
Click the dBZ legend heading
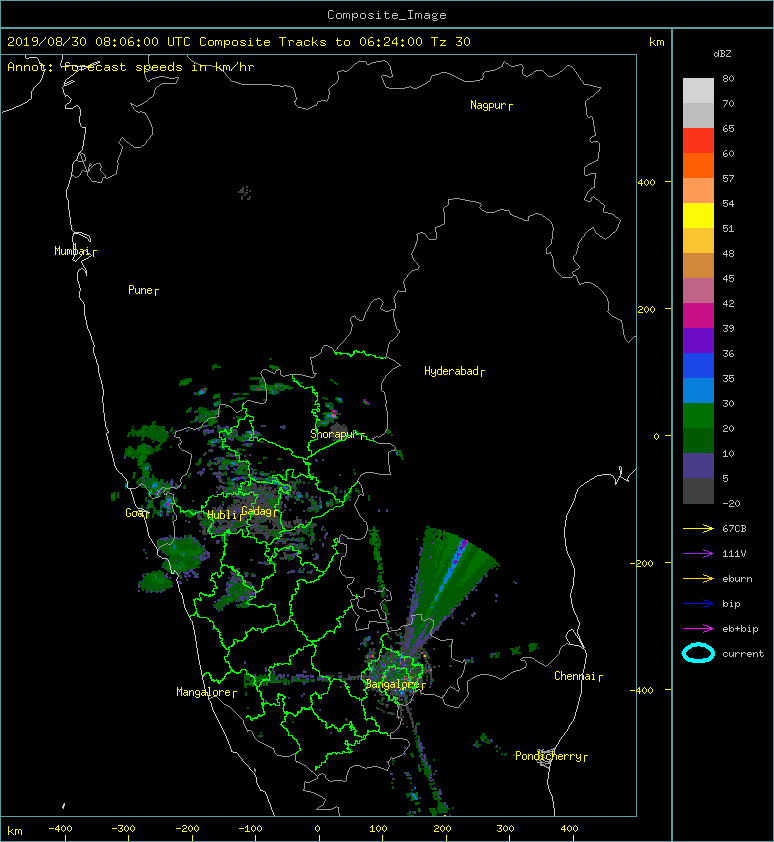coord(722,54)
